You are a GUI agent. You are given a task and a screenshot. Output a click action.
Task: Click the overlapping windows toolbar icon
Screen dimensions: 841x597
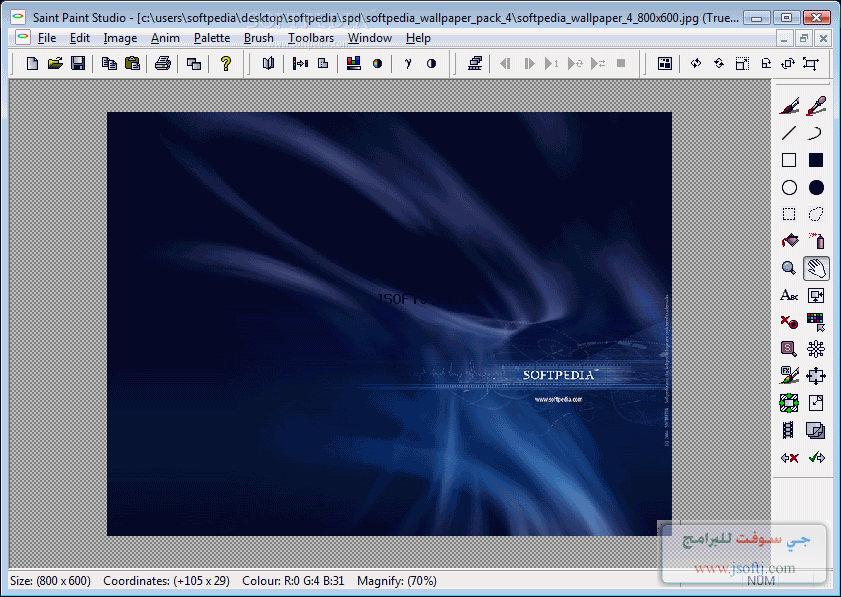tap(194, 63)
